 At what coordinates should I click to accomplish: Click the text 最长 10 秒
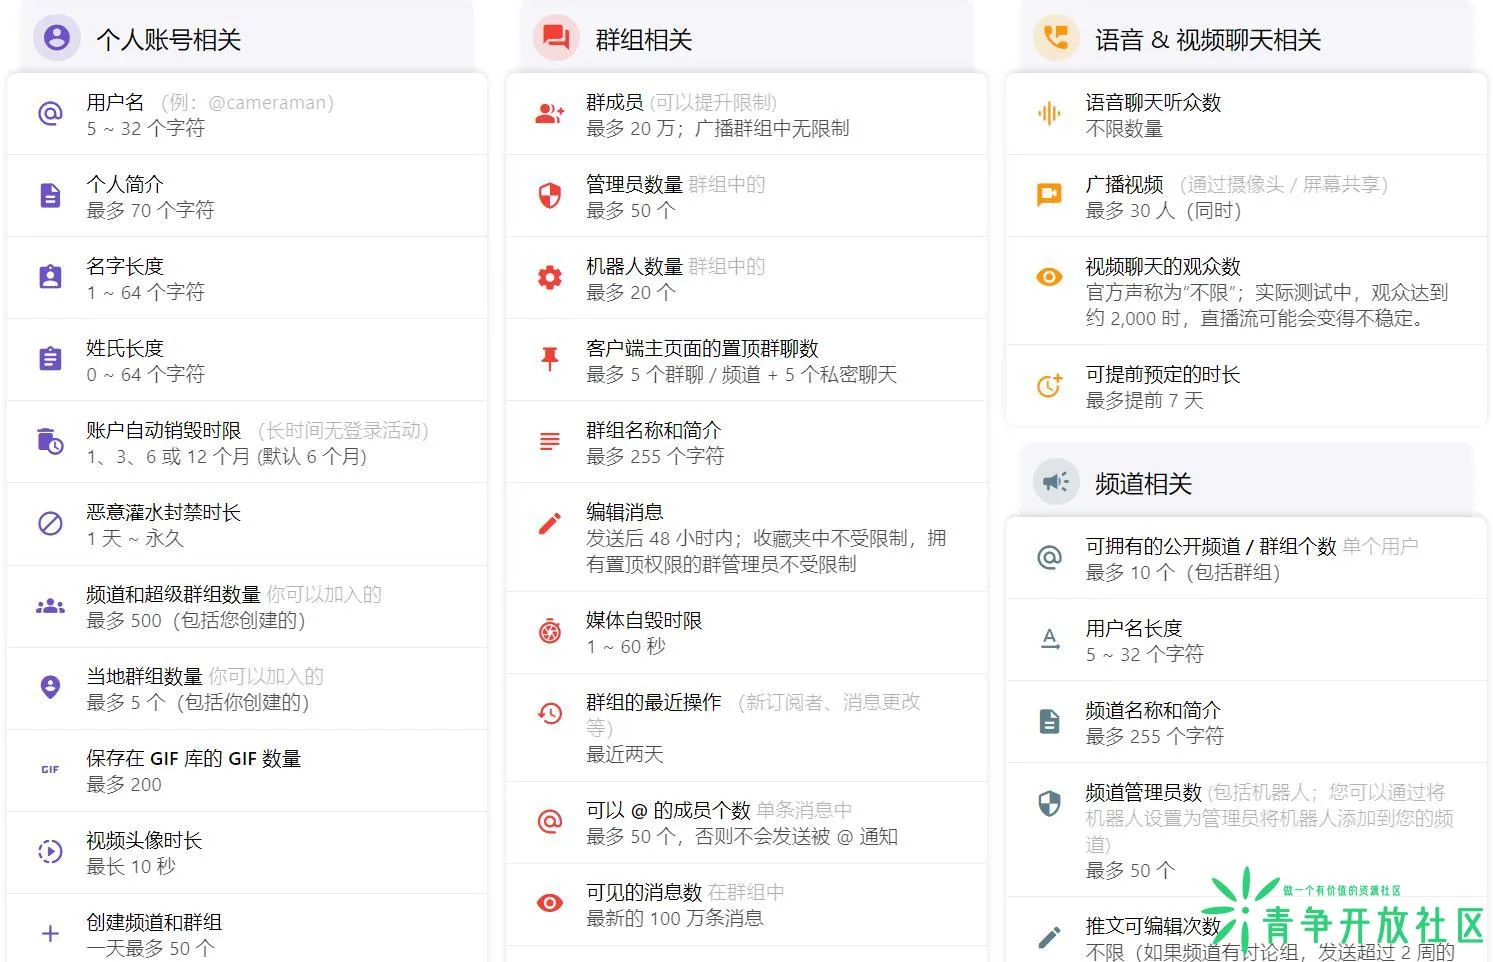(131, 866)
